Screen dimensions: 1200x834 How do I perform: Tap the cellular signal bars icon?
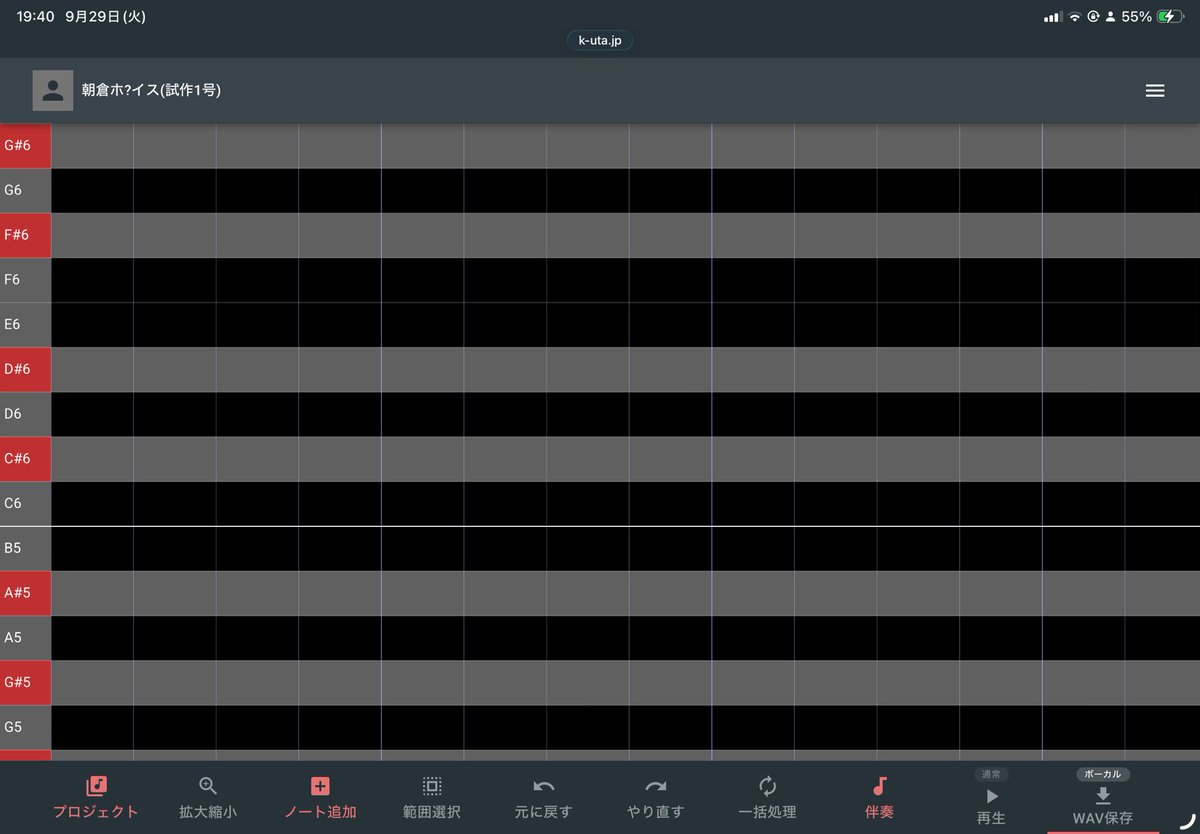click(x=1052, y=17)
